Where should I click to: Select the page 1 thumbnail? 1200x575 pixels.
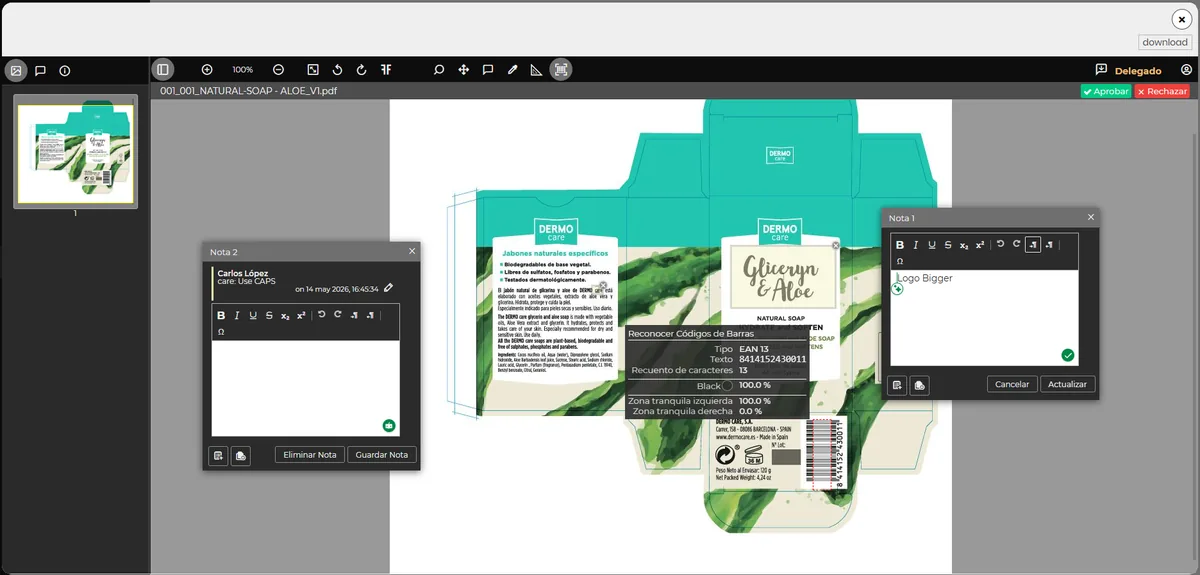pyautogui.click(x=75, y=151)
